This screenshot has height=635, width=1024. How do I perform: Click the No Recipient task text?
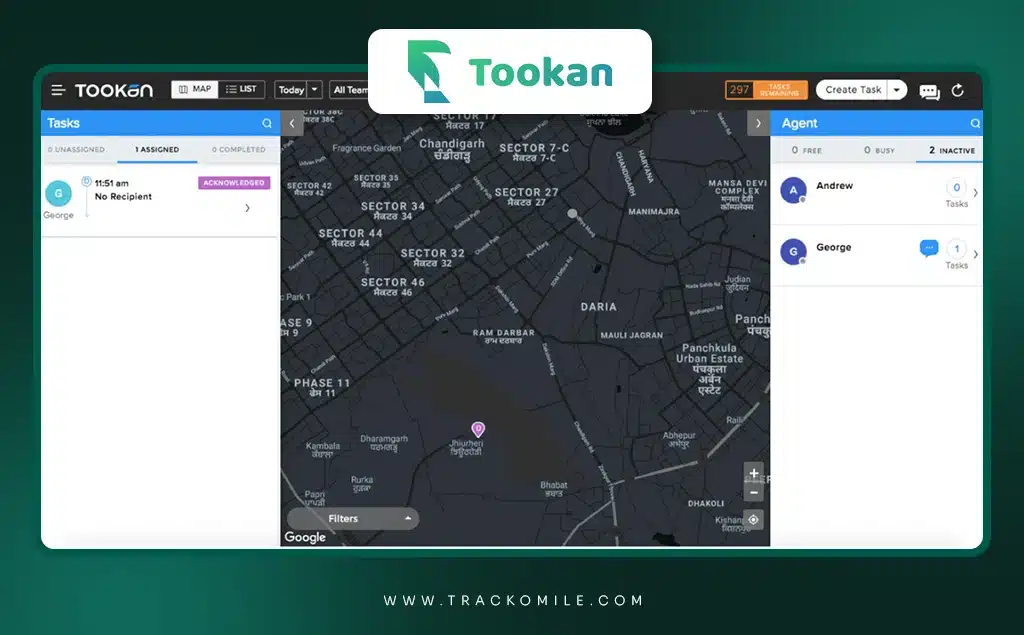123,197
